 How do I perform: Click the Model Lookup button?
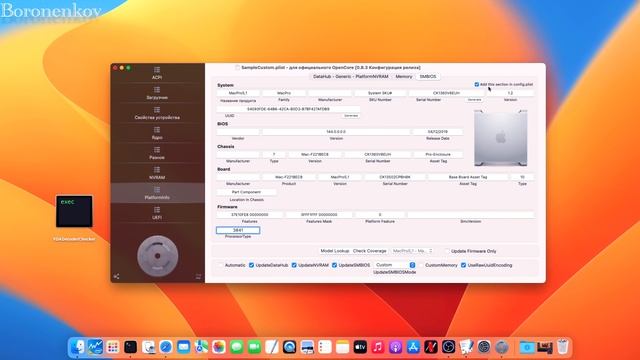[x=335, y=251]
